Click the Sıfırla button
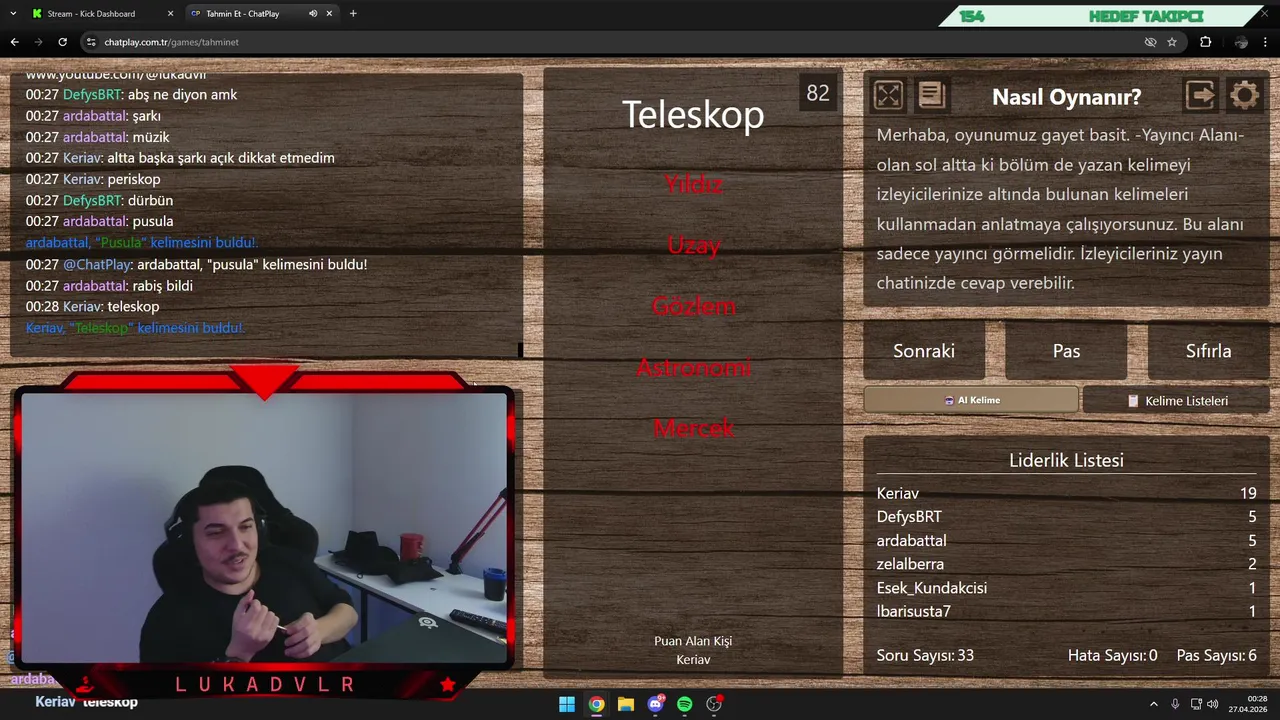This screenshot has width=1280, height=720. (1208, 351)
